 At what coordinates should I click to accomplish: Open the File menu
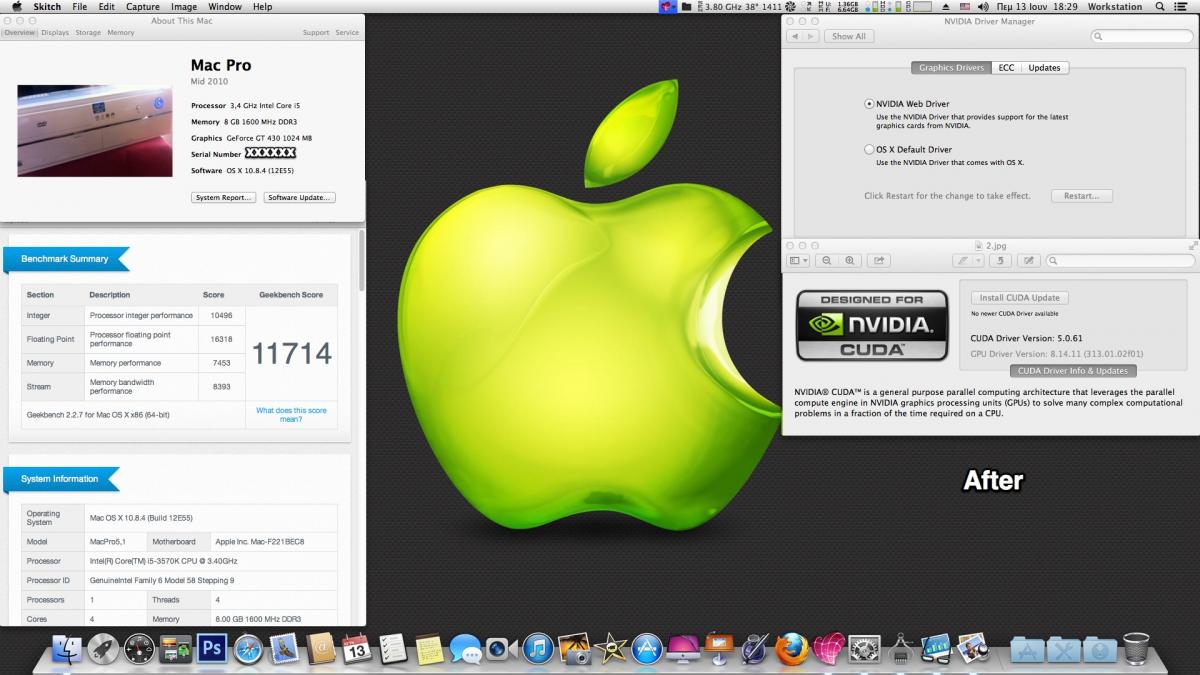click(79, 7)
